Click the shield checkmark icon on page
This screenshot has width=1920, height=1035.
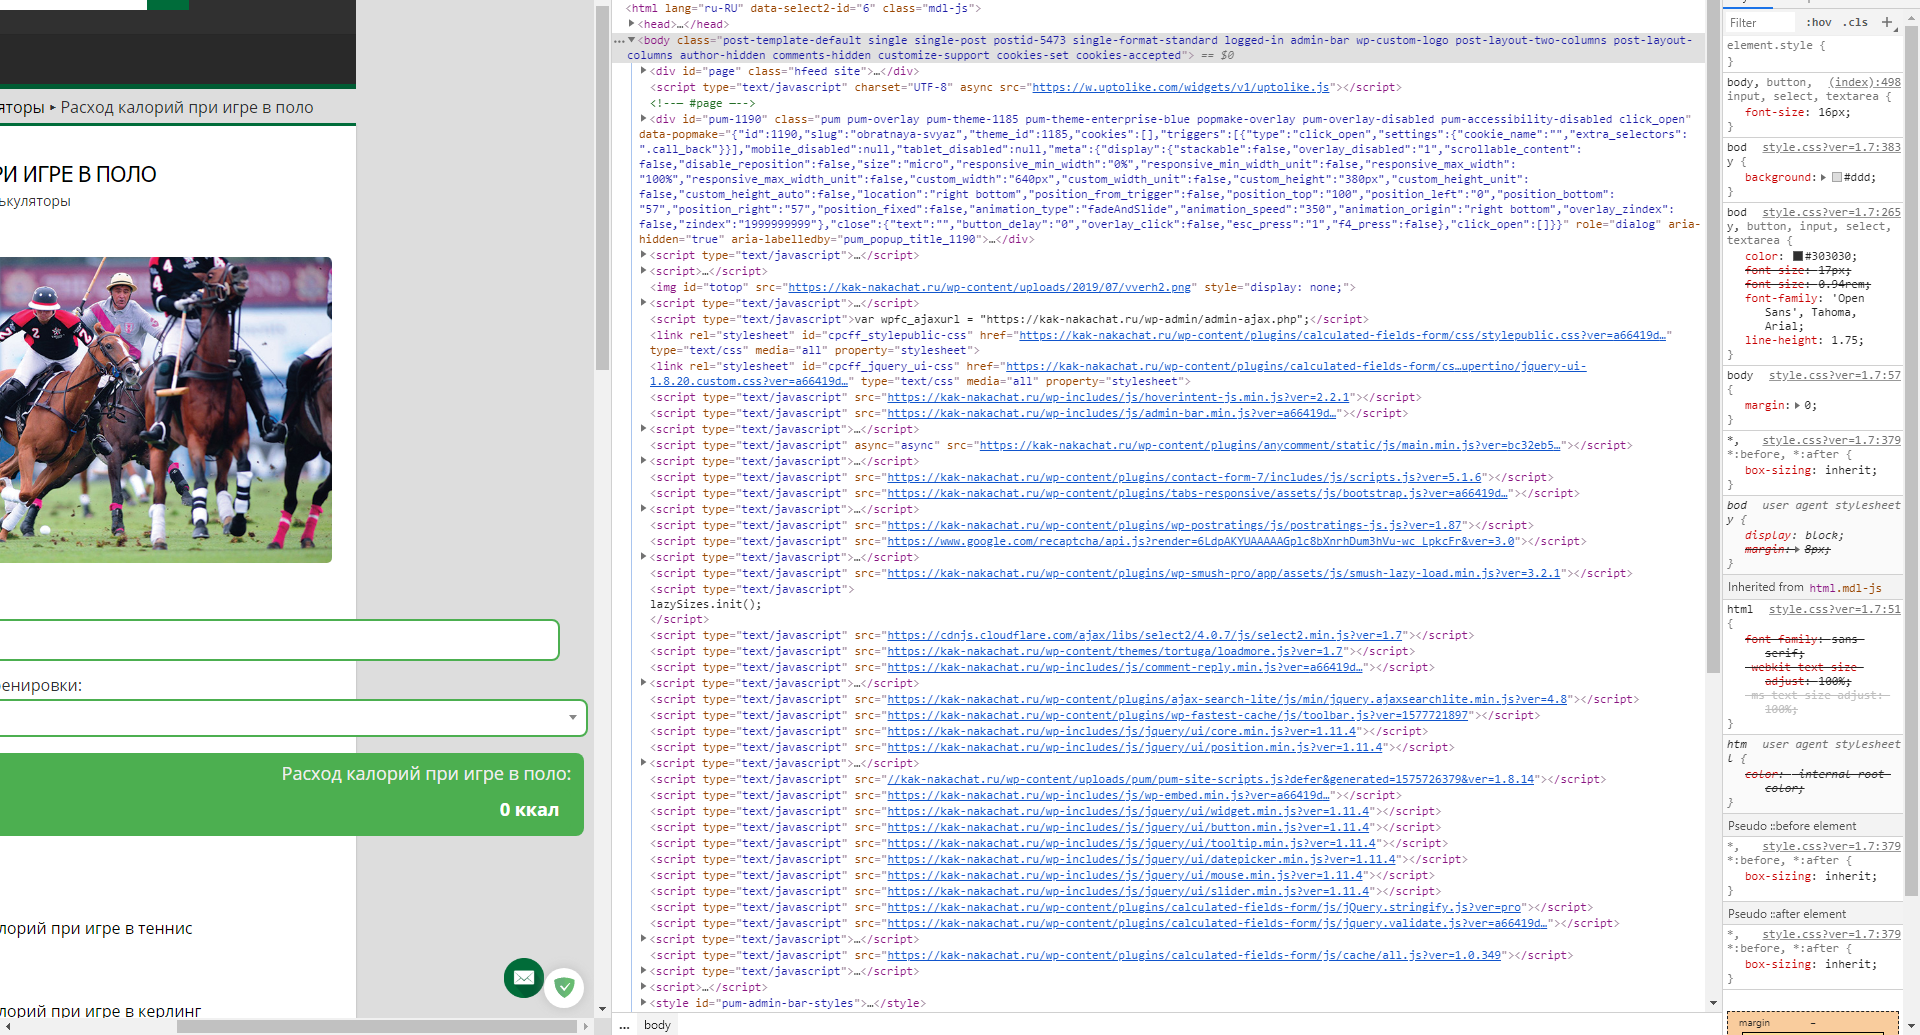coord(564,988)
